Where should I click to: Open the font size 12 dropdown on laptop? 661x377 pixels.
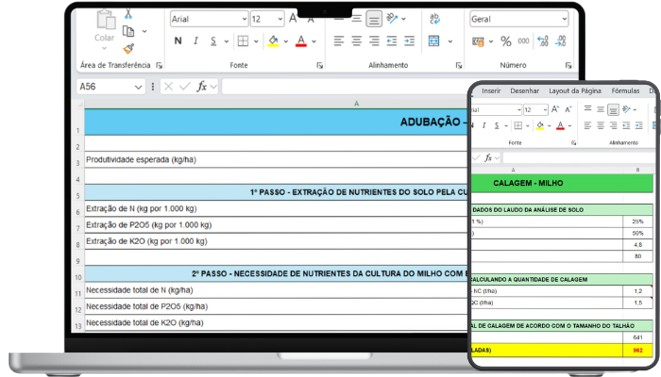pos(280,19)
